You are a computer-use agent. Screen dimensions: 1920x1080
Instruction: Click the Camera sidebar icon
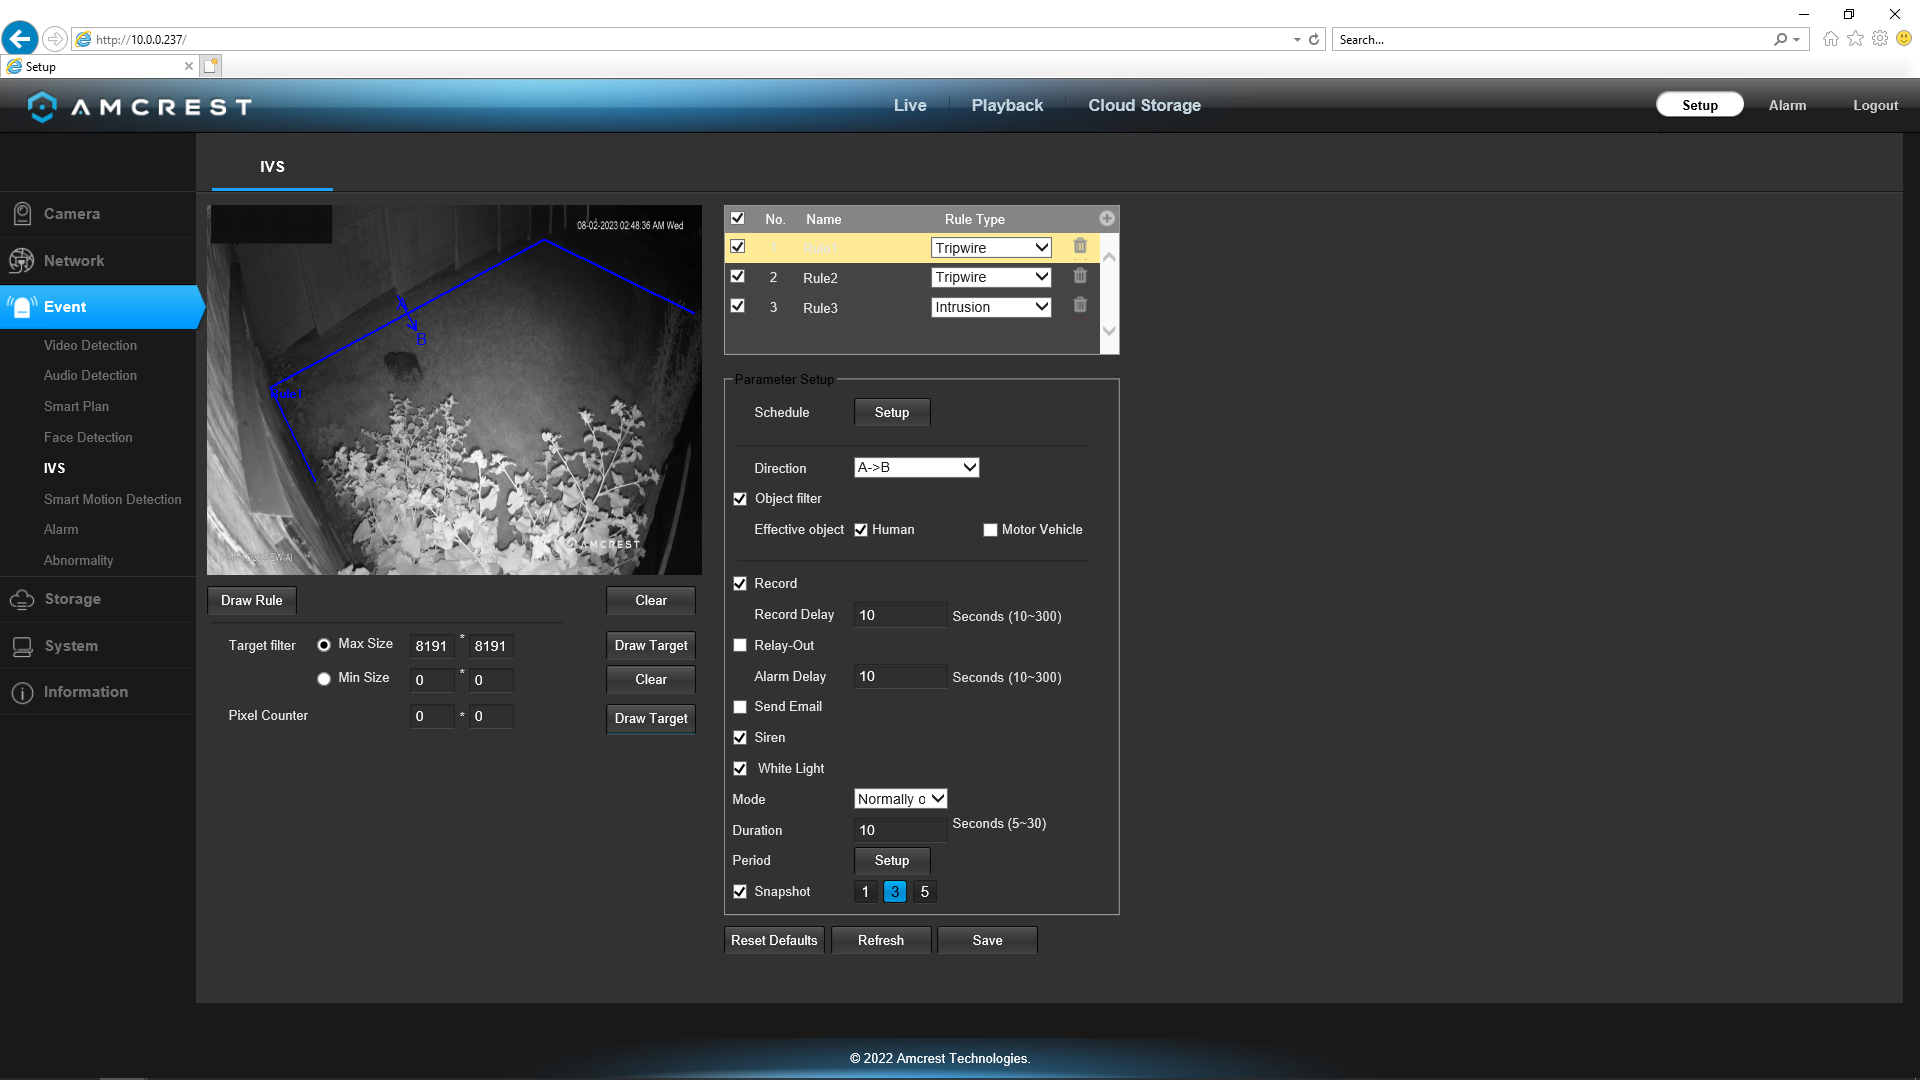coord(22,214)
